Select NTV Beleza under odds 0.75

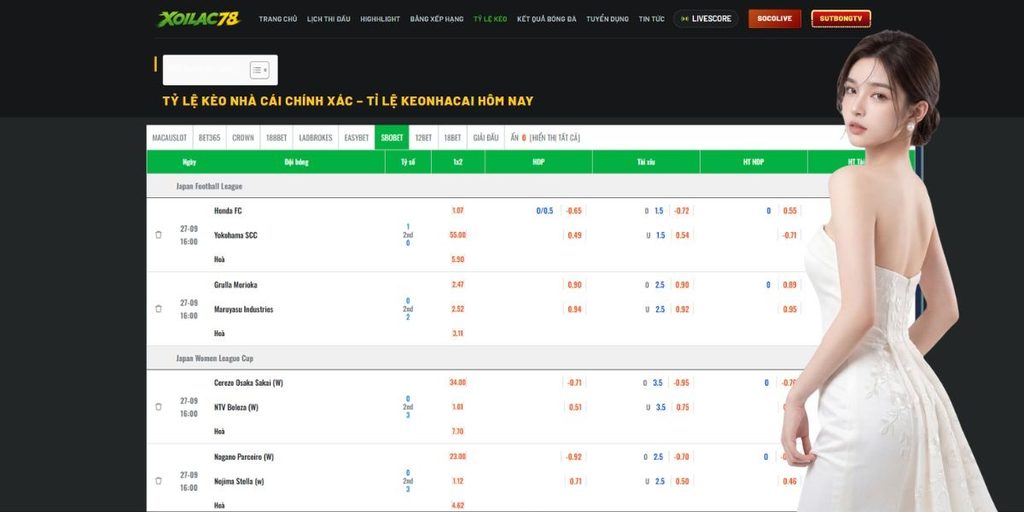pyautogui.click(x=682, y=407)
